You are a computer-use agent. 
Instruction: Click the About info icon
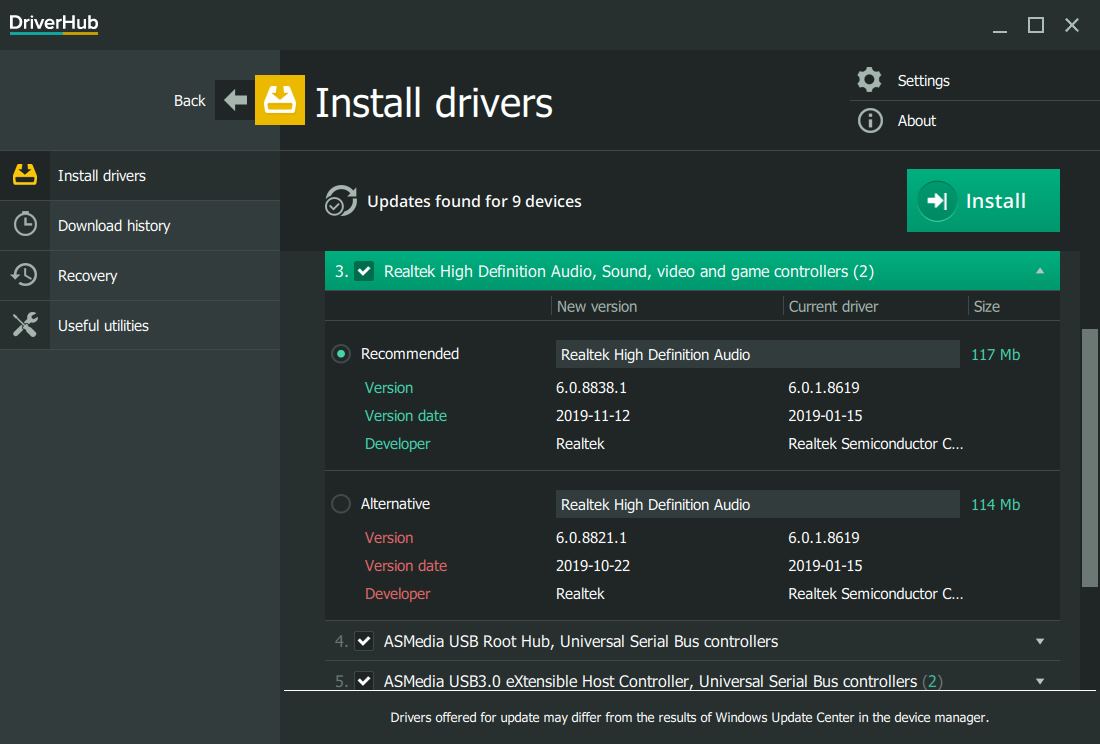(x=870, y=121)
